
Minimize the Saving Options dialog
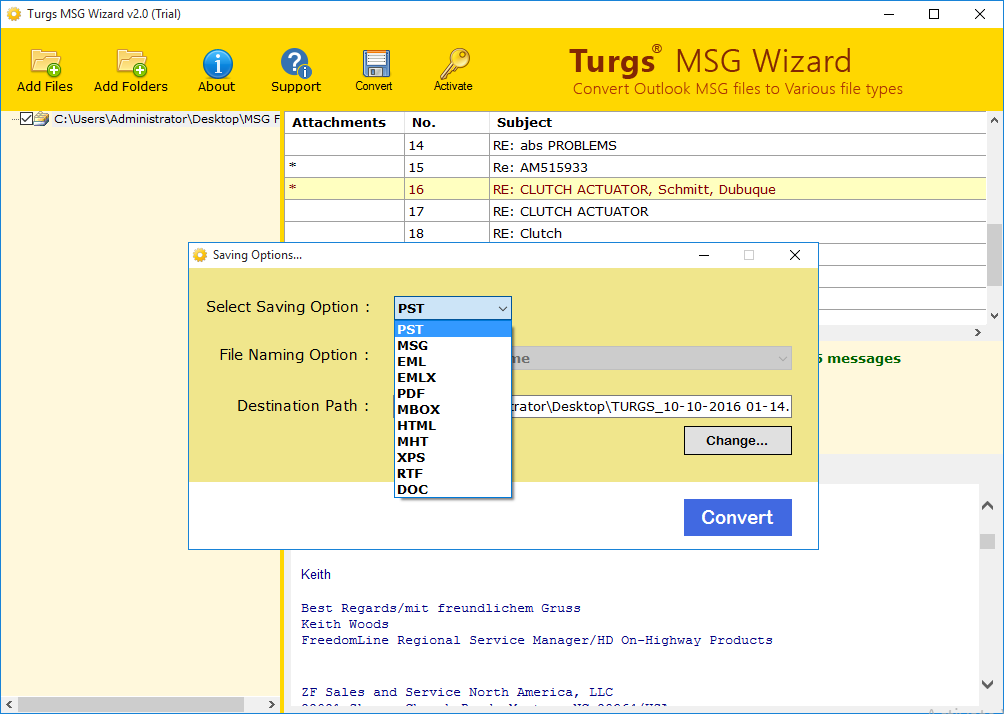[704, 255]
